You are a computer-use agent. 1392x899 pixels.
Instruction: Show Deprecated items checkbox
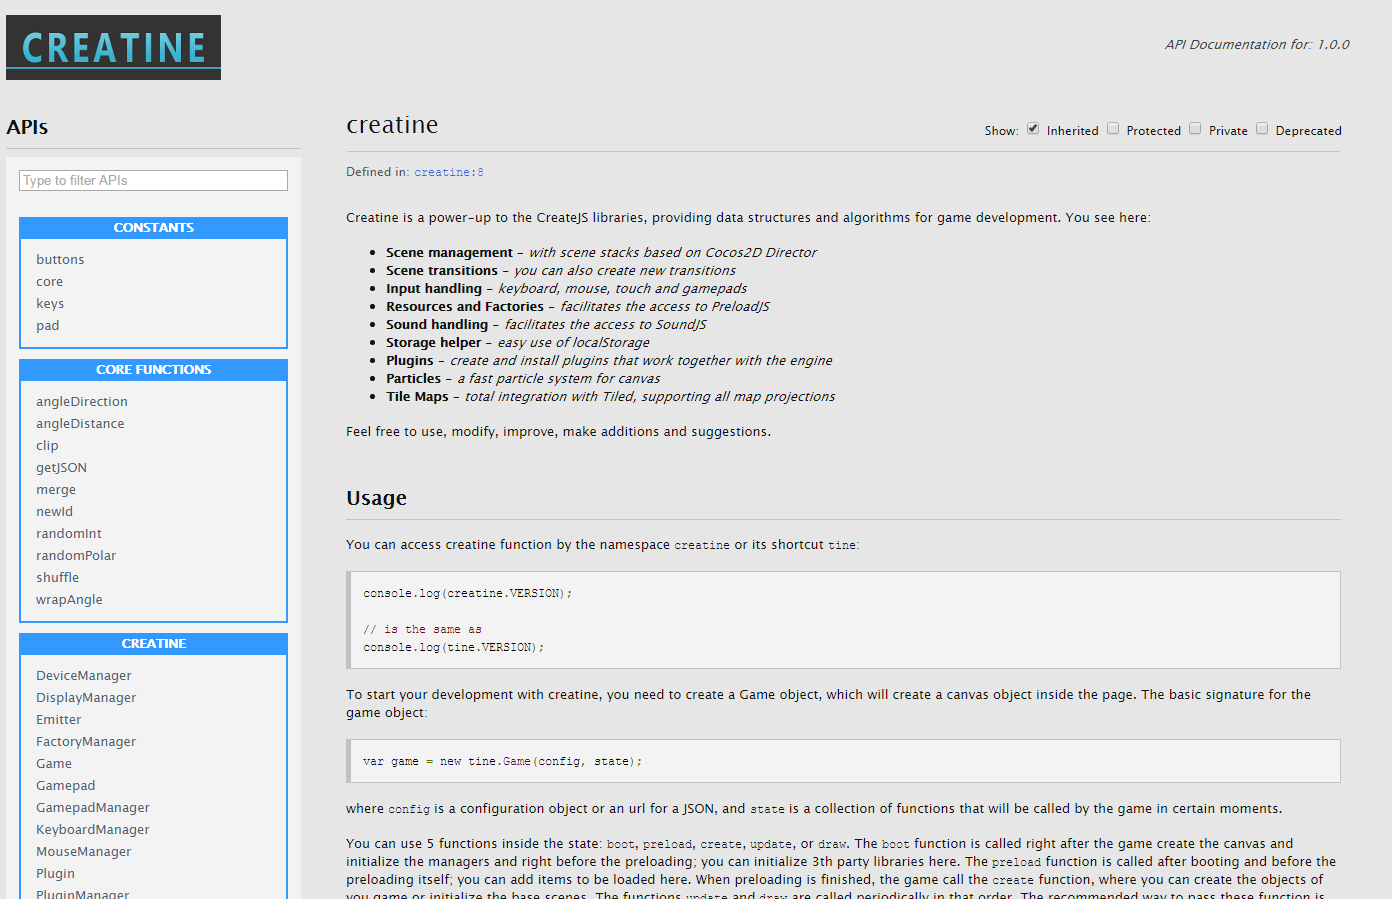[x=1262, y=129]
